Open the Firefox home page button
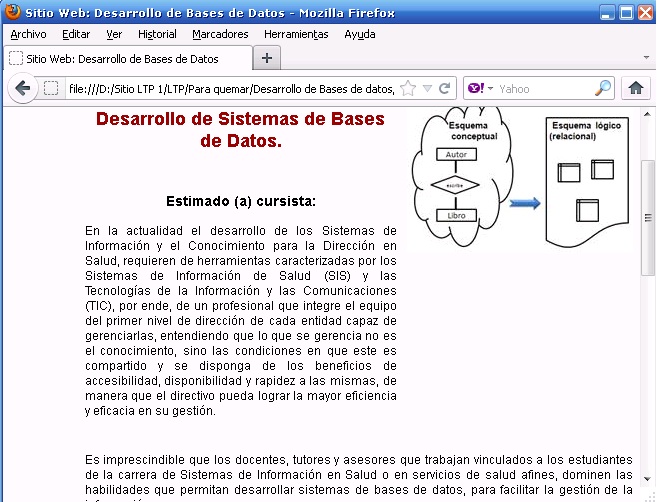The image size is (657, 502). coord(634,88)
